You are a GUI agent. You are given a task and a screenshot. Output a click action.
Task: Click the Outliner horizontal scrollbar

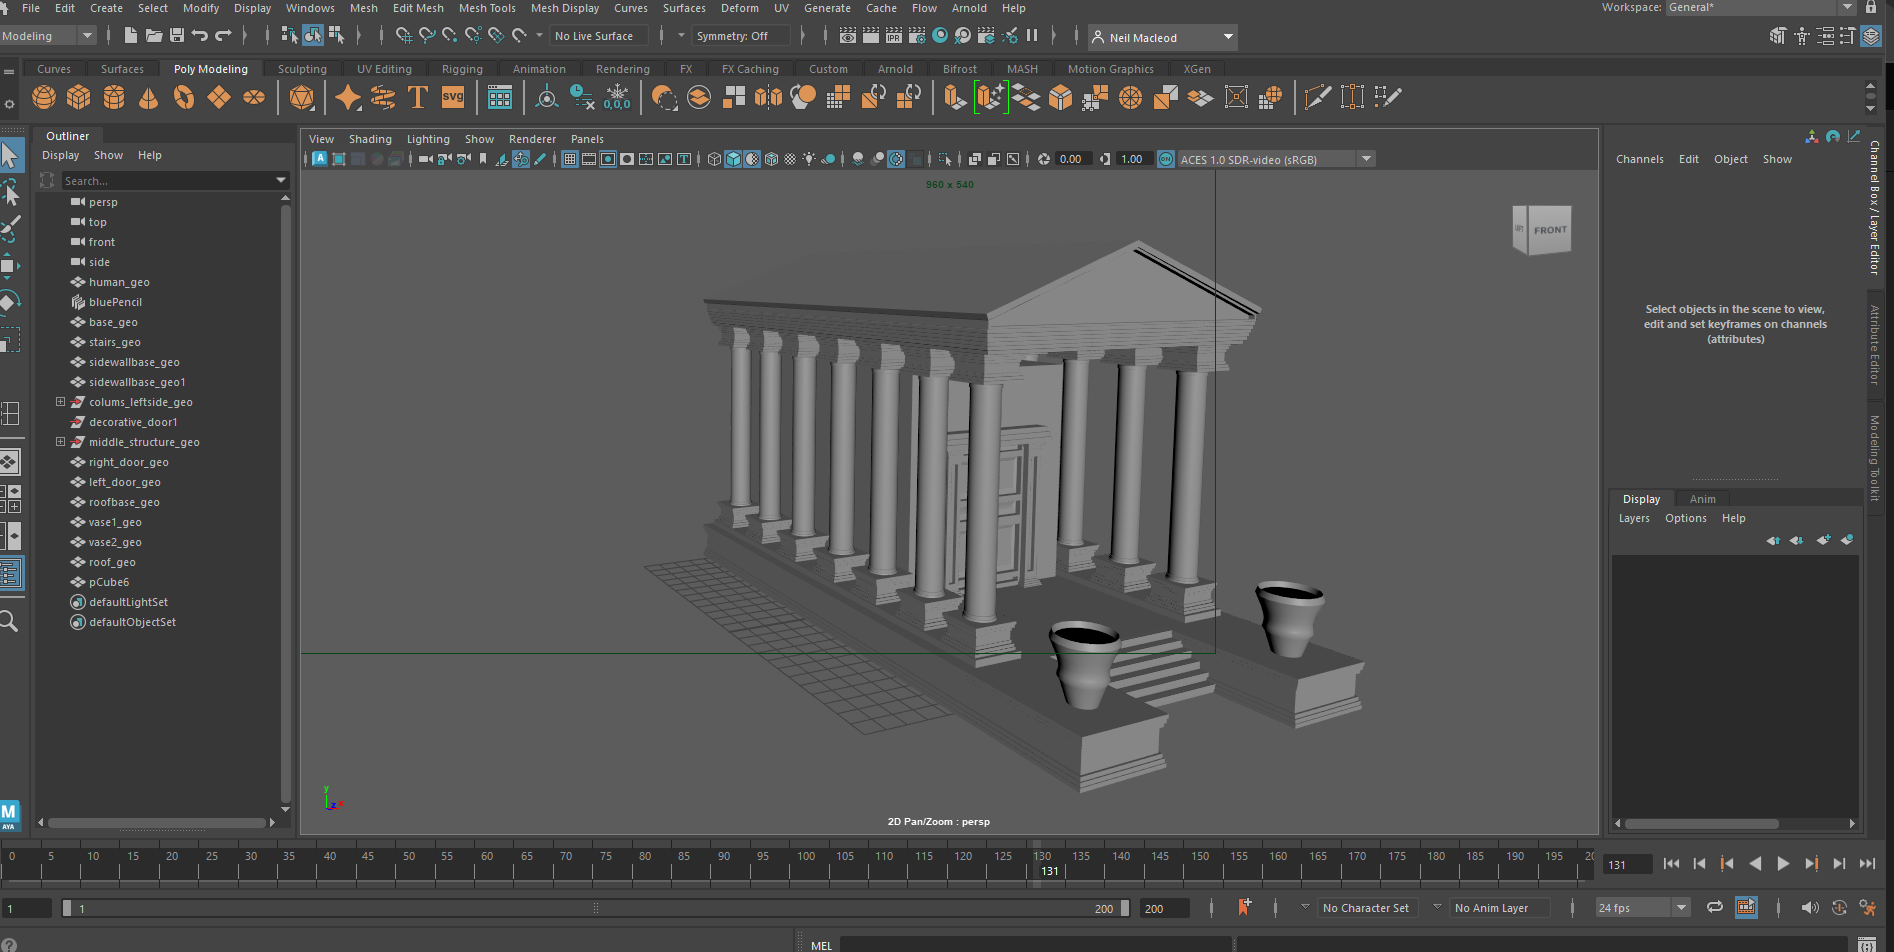pyautogui.click(x=157, y=823)
